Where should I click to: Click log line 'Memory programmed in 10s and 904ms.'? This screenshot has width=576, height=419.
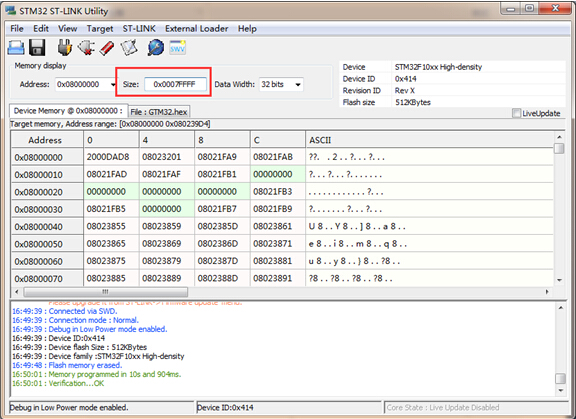(97, 374)
